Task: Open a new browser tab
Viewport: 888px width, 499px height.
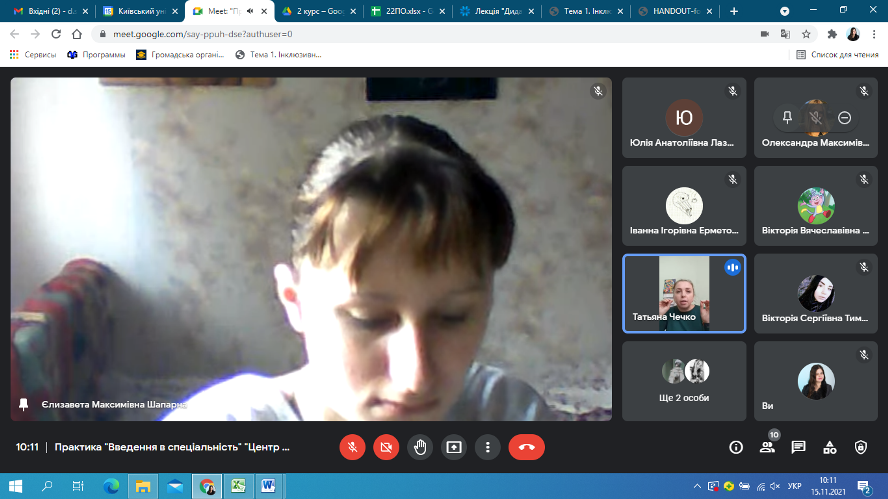Action: coord(734,11)
